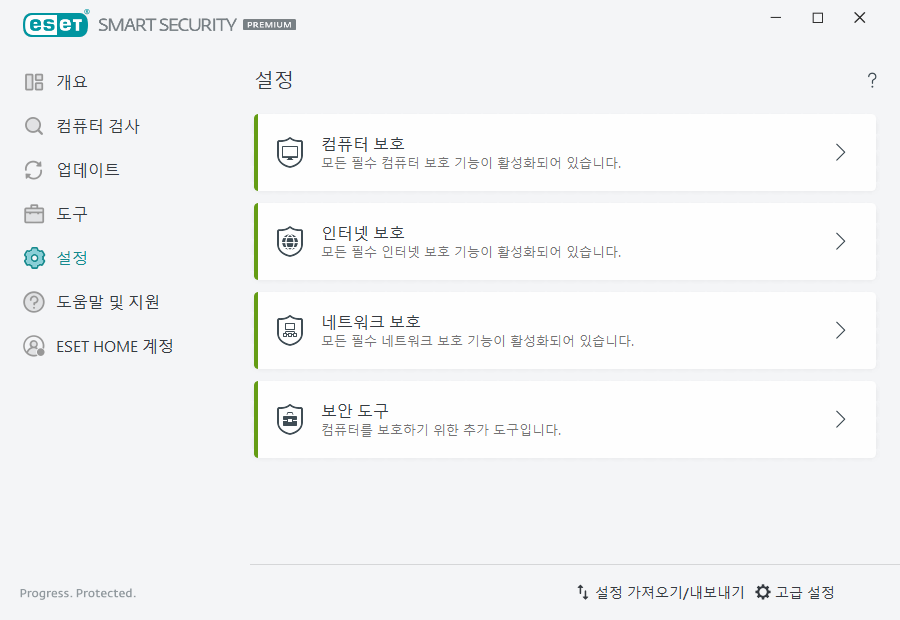The image size is (900, 620).
Task: Expand 네트워크 보호 with its chevron arrow
Action: pos(841,330)
